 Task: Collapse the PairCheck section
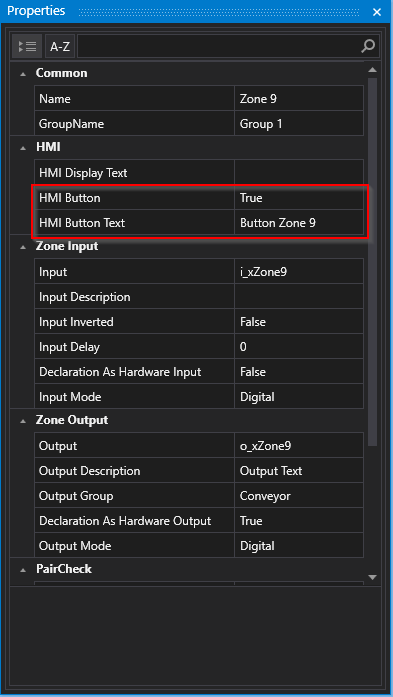click(x=23, y=570)
